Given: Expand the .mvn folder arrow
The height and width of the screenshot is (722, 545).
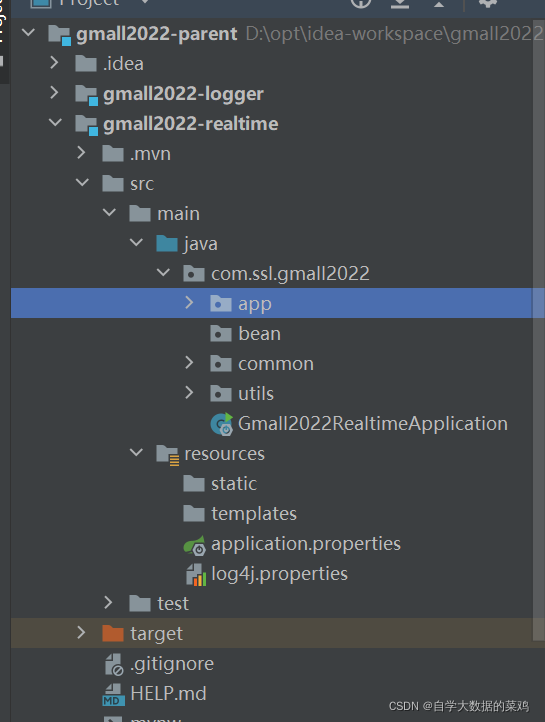Looking at the screenshot, I should (x=81, y=152).
